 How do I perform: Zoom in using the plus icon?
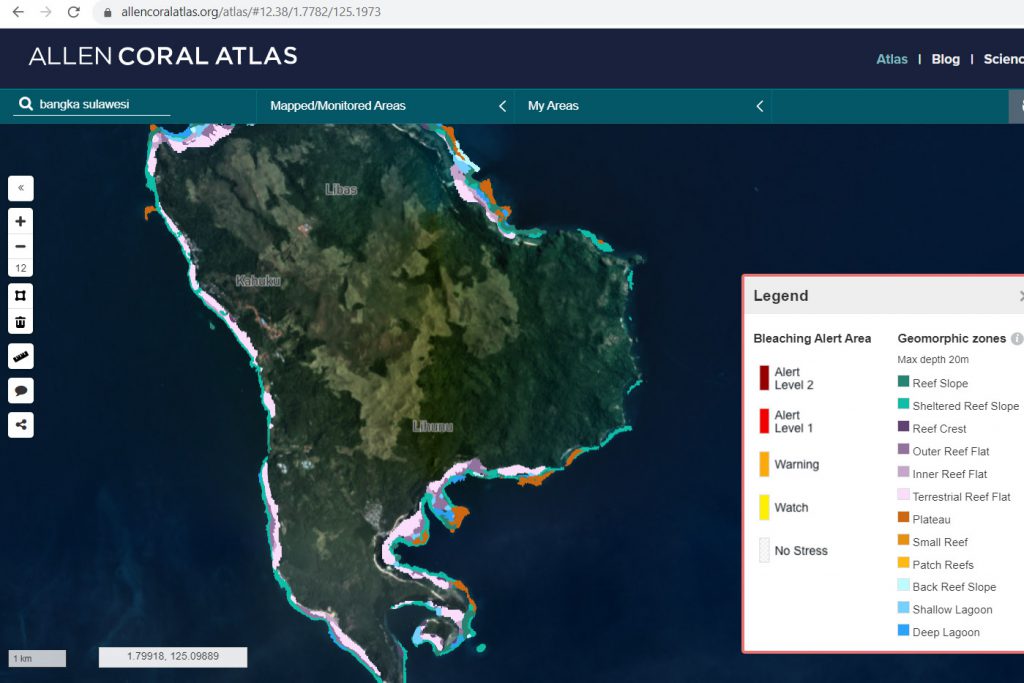point(20,220)
